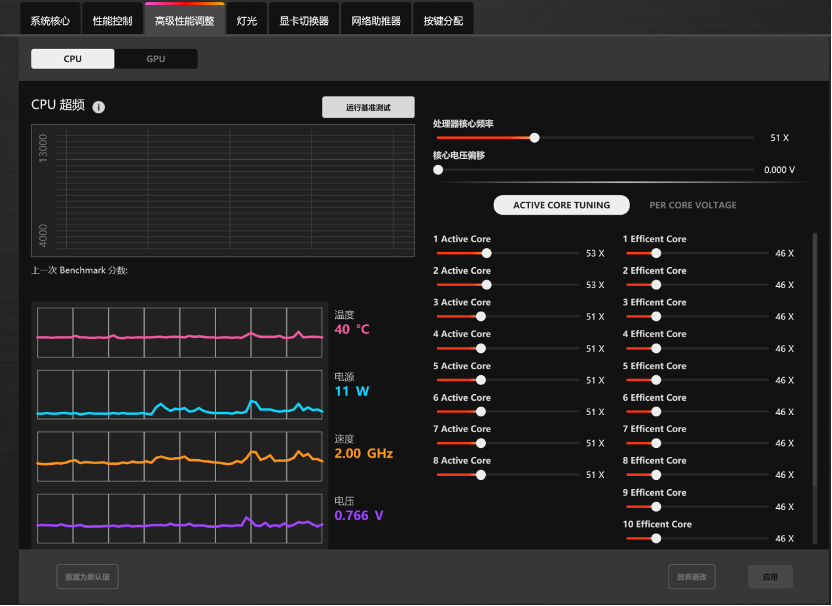Open the 性能控制 tab

pyautogui.click(x=112, y=20)
